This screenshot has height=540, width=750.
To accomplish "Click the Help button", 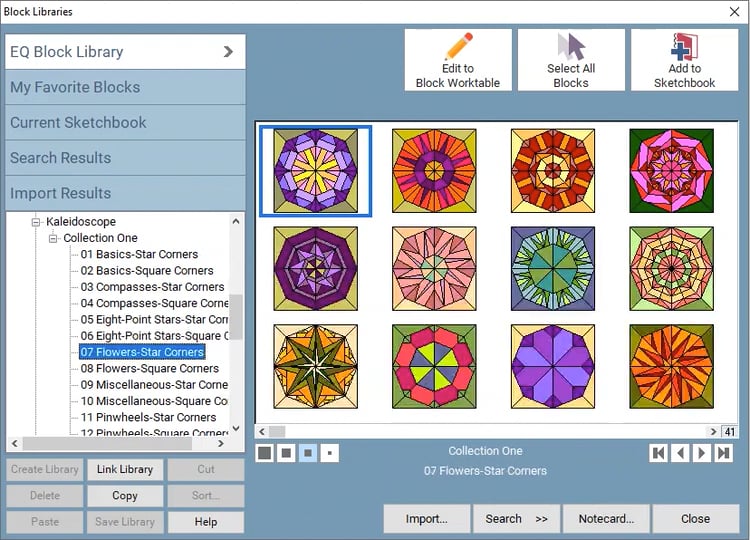I will coord(206,522).
